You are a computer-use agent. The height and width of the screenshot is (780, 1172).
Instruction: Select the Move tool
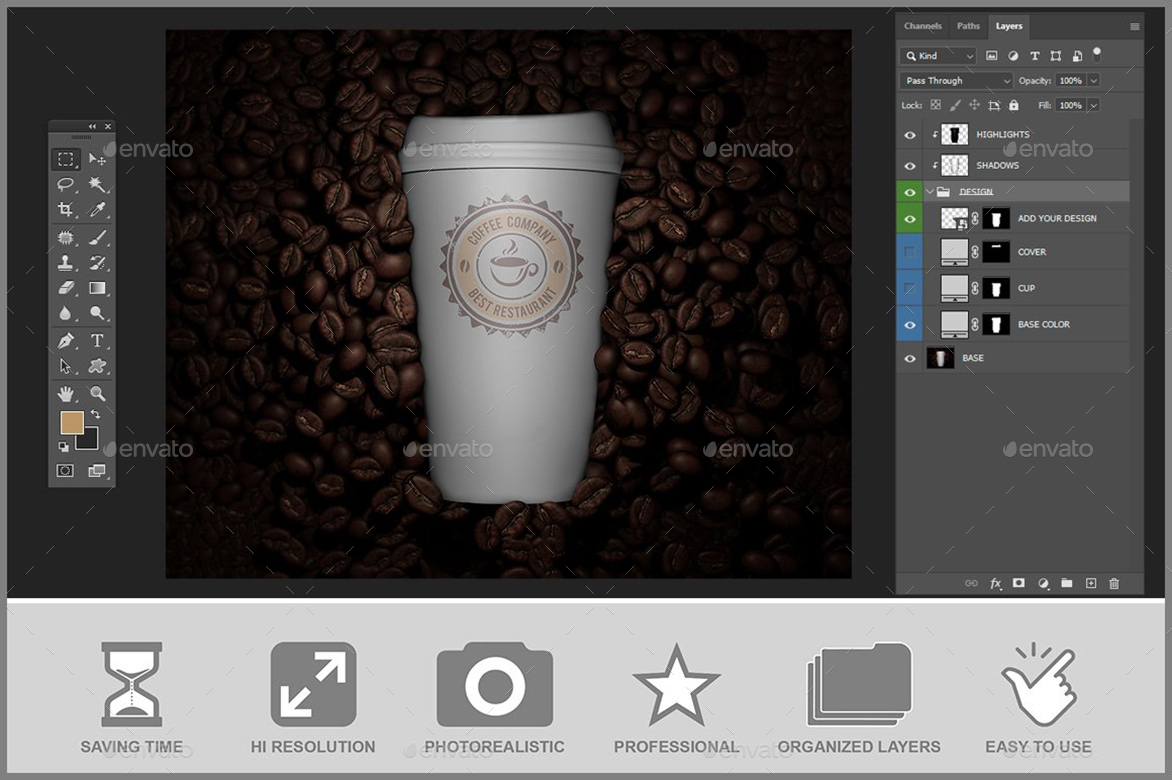click(97, 158)
